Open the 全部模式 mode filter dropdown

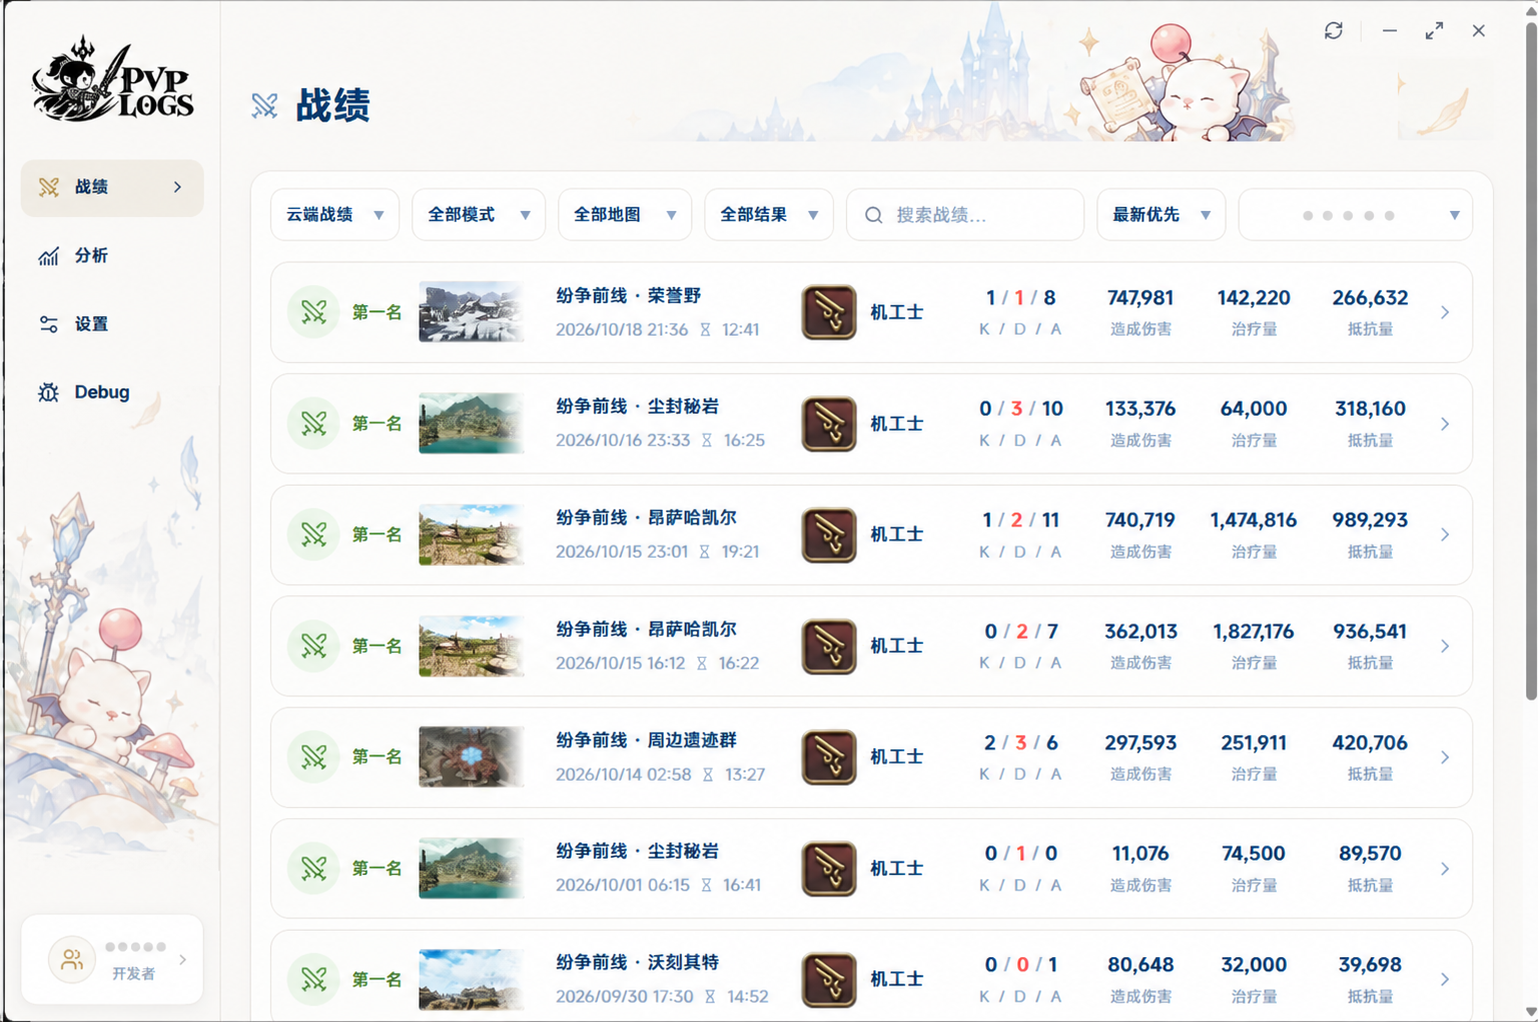[479, 215]
